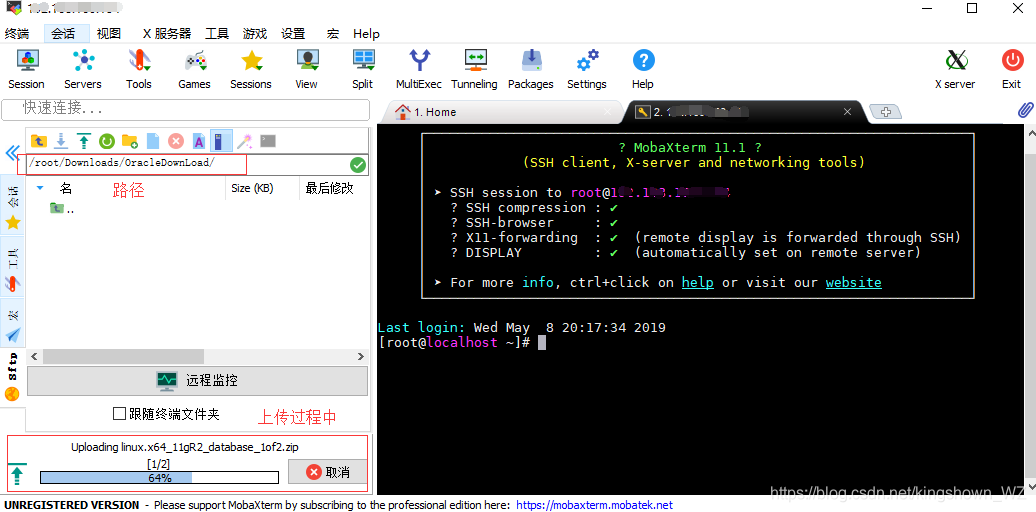Click the name column sort arrow

pyautogui.click(x=40, y=188)
